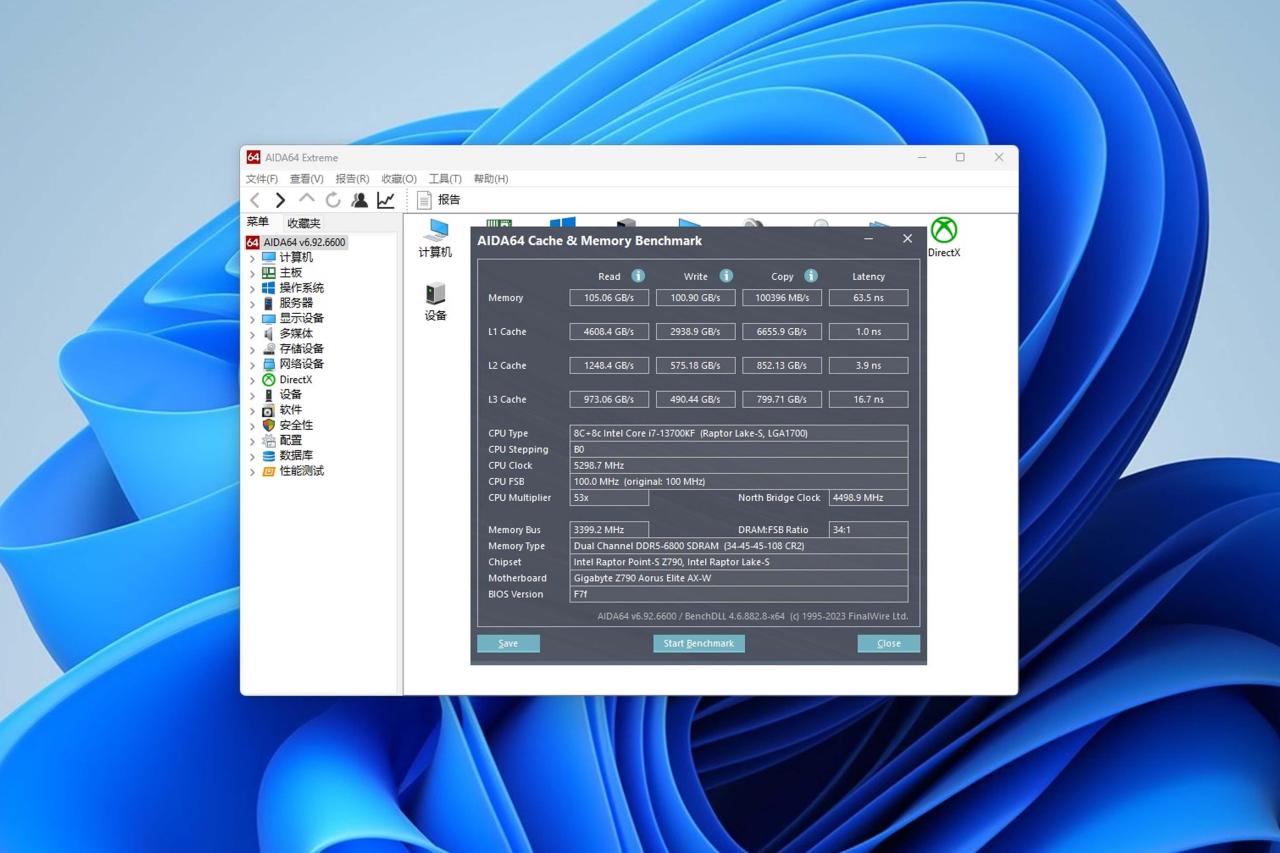Click the CPU Clock value 5298.7 MHz
This screenshot has width=1280, height=853.
(x=739, y=465)
